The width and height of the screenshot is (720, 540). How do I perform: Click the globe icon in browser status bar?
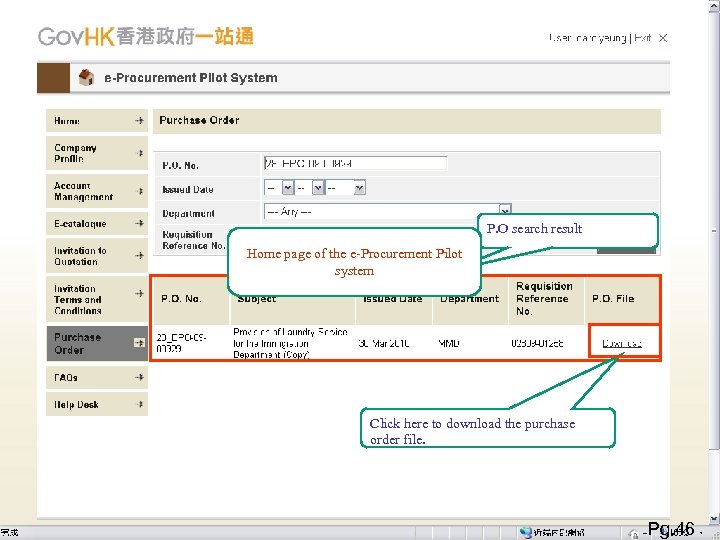526,533
